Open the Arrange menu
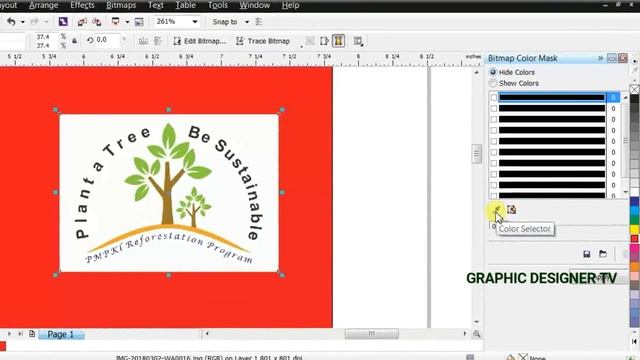640x360 pixels. point(43,5)
